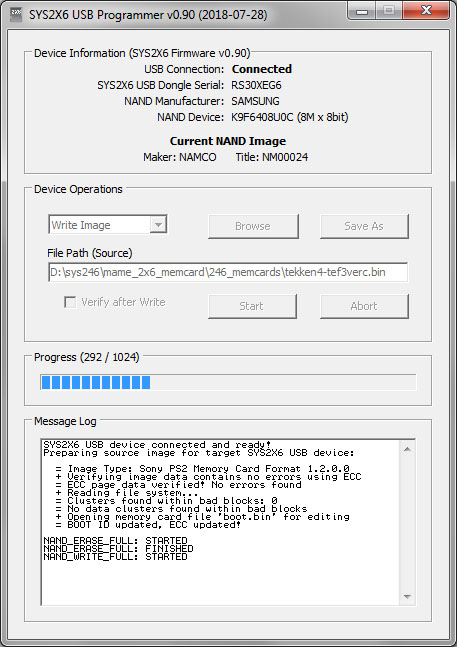
Task: Open the Write Image dropdown arrow
Action: (158, 225)
